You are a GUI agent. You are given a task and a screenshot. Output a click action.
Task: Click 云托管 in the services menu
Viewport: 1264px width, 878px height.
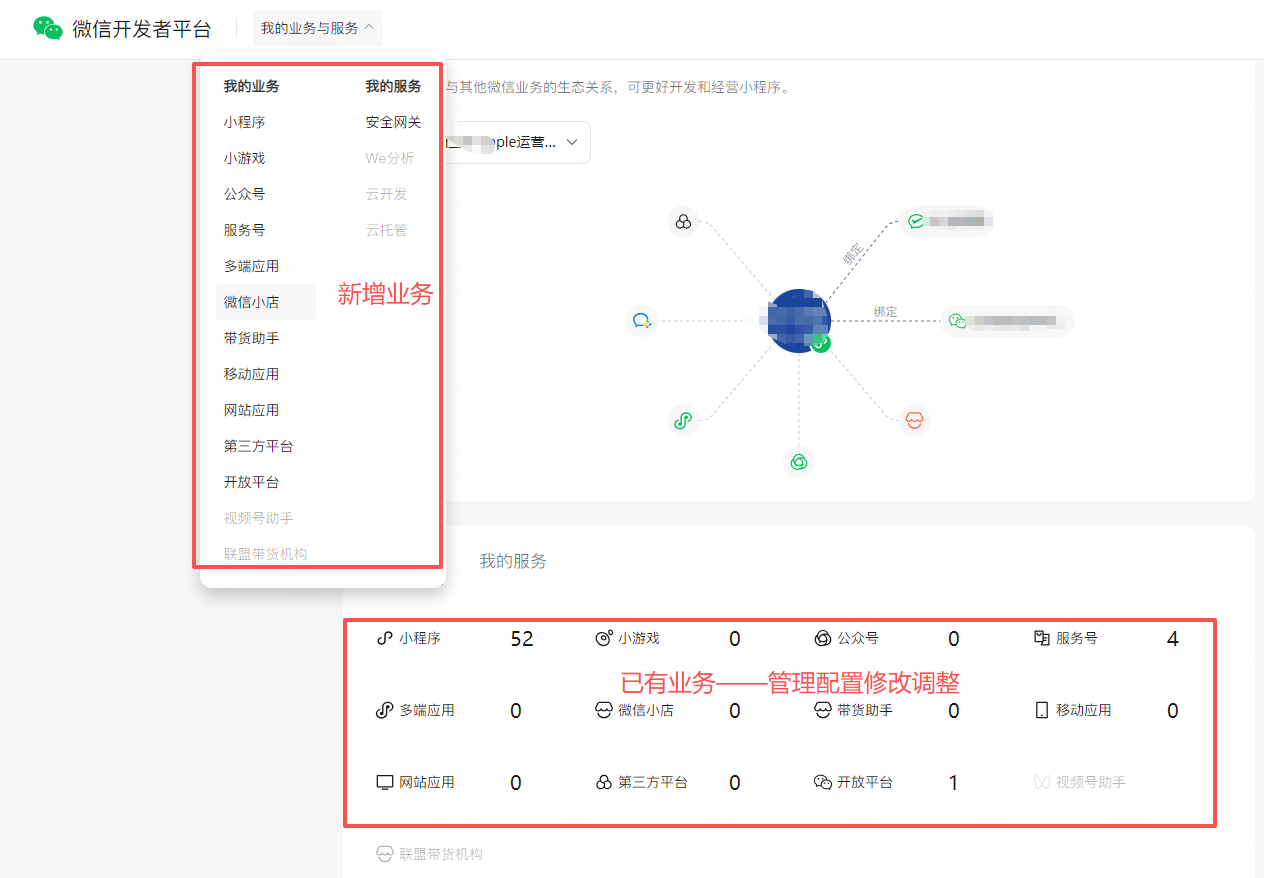pos(387,230)
